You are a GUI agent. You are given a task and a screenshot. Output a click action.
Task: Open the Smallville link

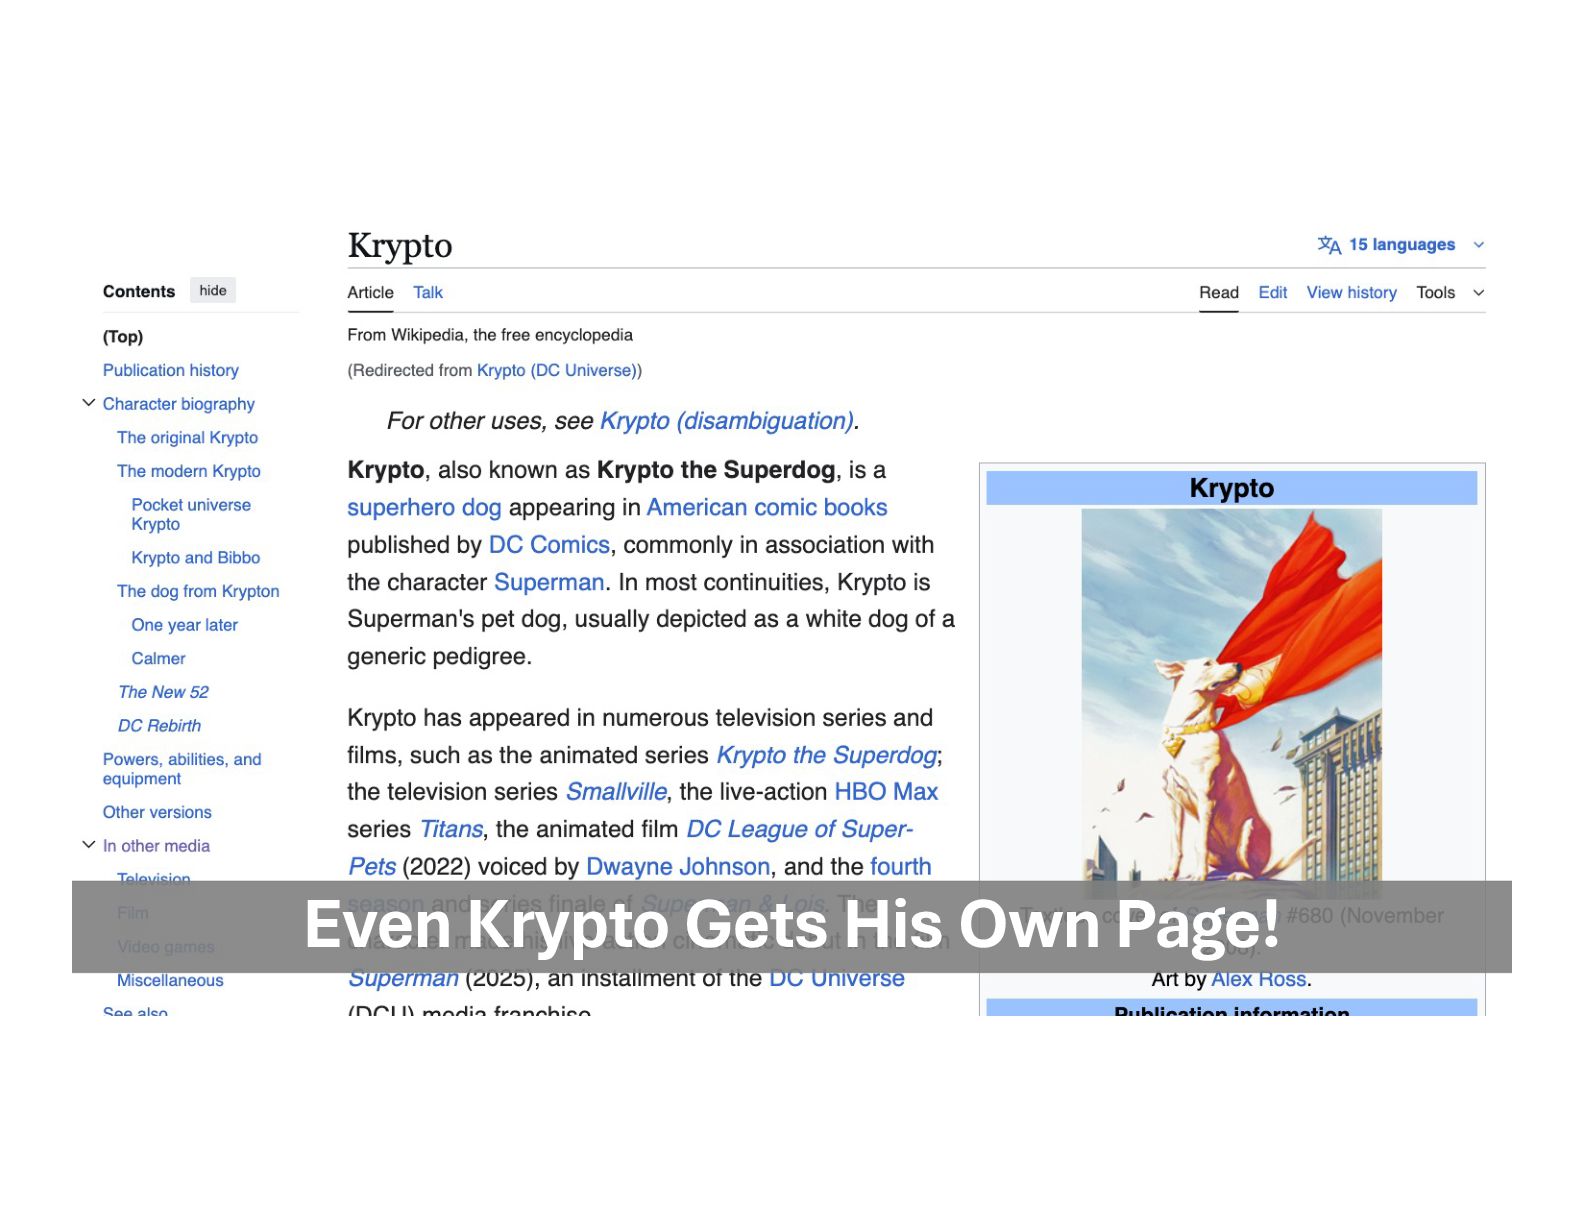pos(616,792)
